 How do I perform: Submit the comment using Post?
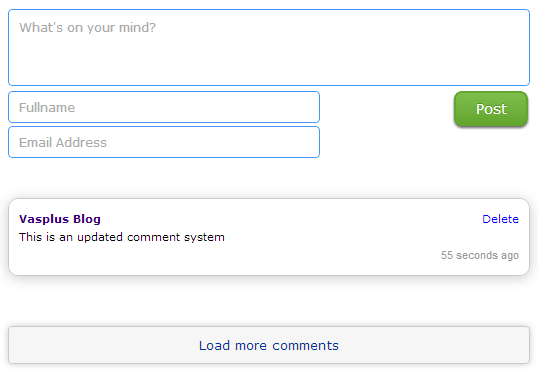point(491,109)
